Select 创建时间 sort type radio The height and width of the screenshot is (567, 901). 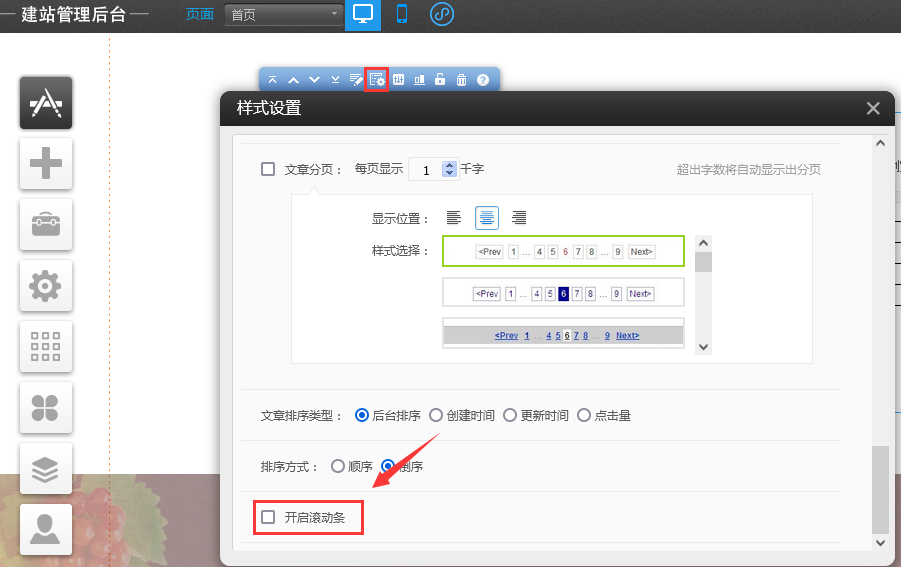coord(436,415)
